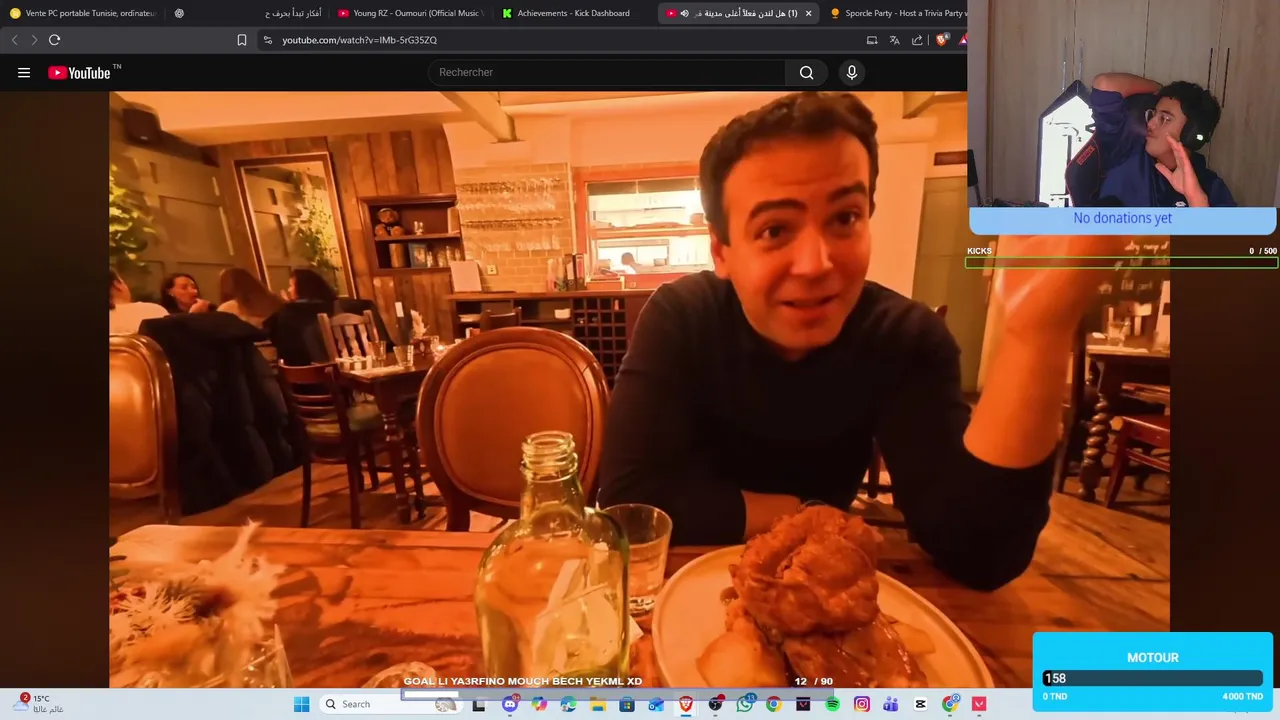Open the translate page icon
Image resolution: width=1280 pixels, height=720 pixels.
tap(895, 40)
